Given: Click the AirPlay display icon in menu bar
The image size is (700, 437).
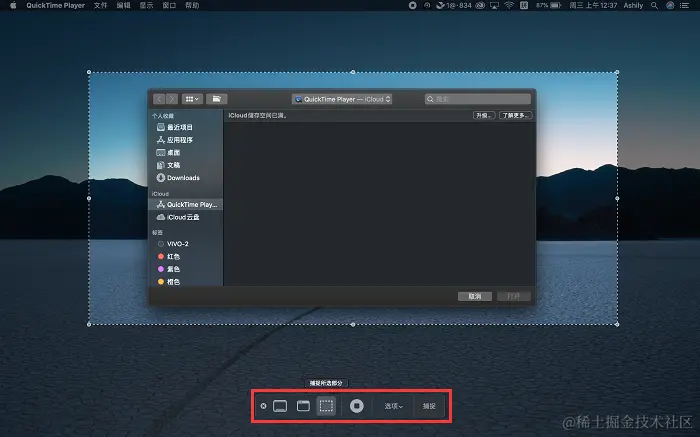Looking at the screenshot, I should pos(494,5).
